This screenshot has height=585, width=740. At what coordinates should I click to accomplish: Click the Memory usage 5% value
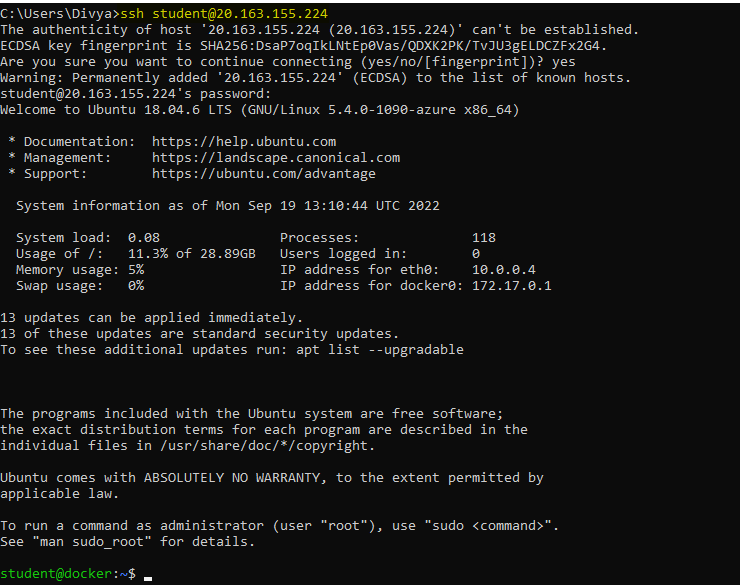(x=136, y=270)
